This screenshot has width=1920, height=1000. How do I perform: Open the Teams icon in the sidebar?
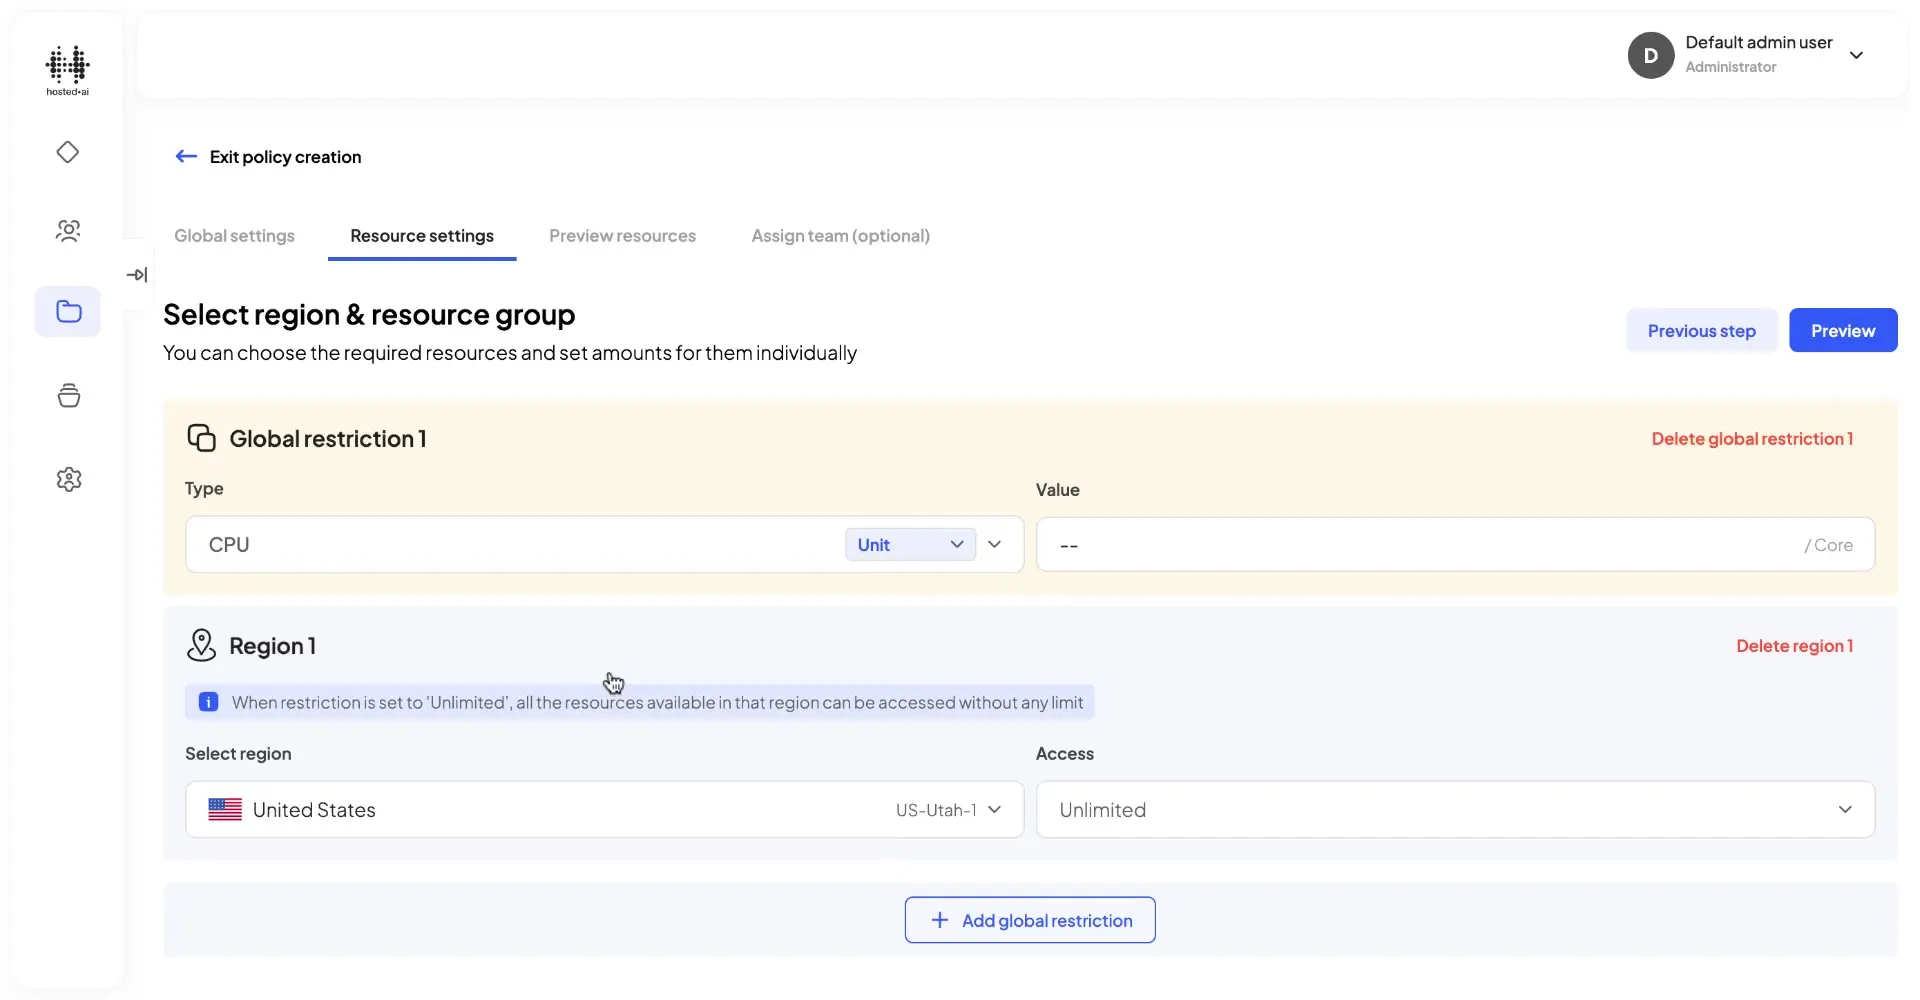67,231
